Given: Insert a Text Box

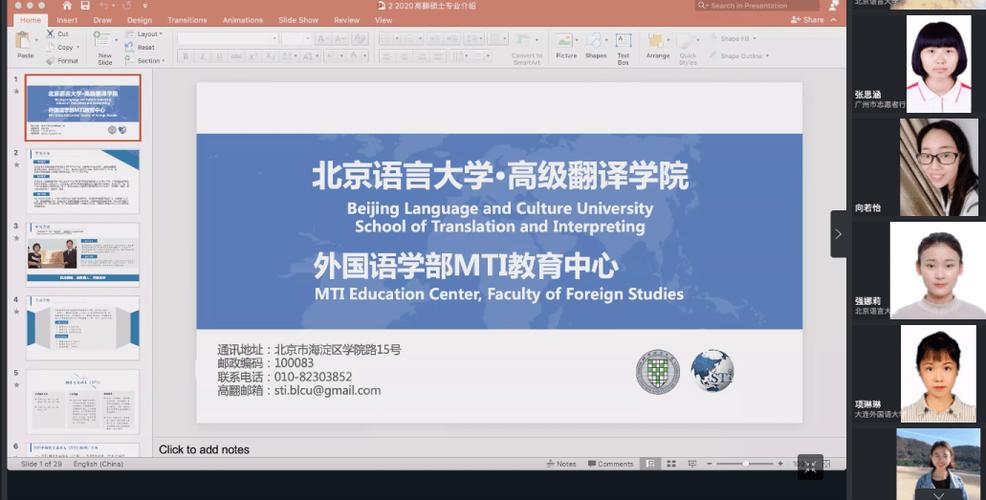Looking at the screenshot, I should click(x=623, y=44).
